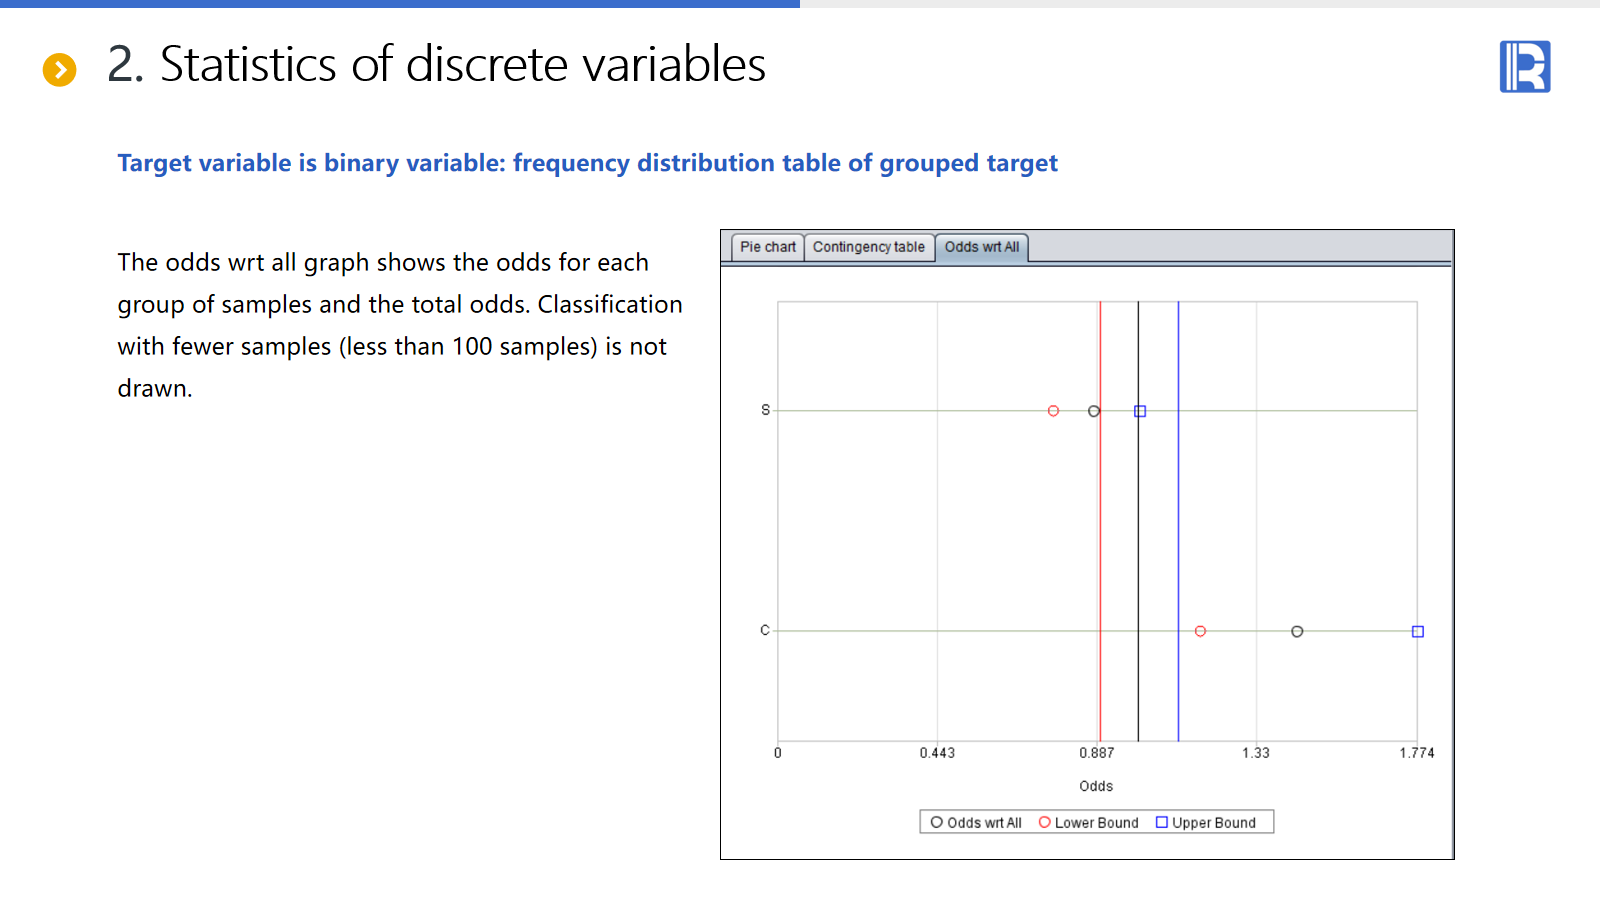Open the Pie chart tab
The image size is (1600, 900).
point(767,247)
